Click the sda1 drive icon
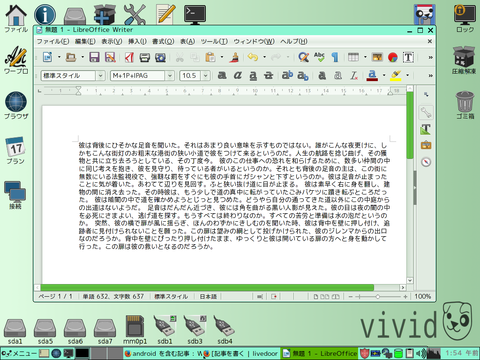The width and height of the screenshot is (480, 360). [15, 331]
